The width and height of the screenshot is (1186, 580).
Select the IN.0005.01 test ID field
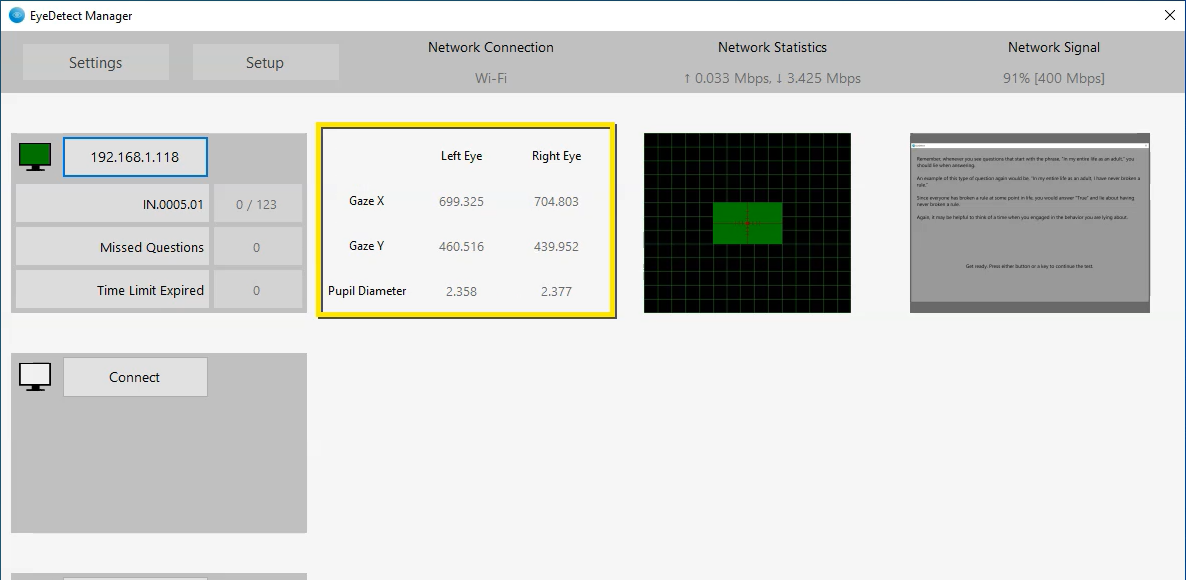[x=112, y=203]
